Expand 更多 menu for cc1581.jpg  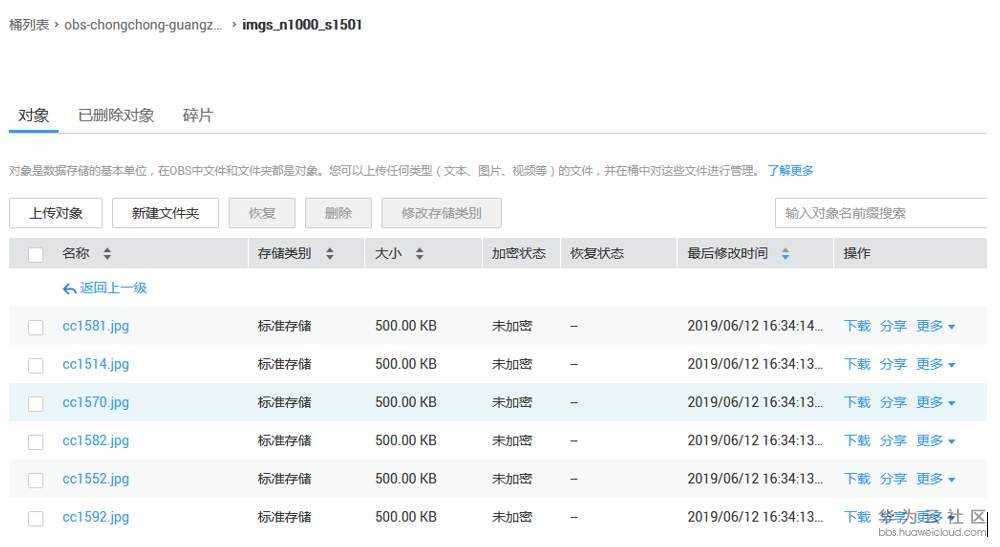[936, 326]
